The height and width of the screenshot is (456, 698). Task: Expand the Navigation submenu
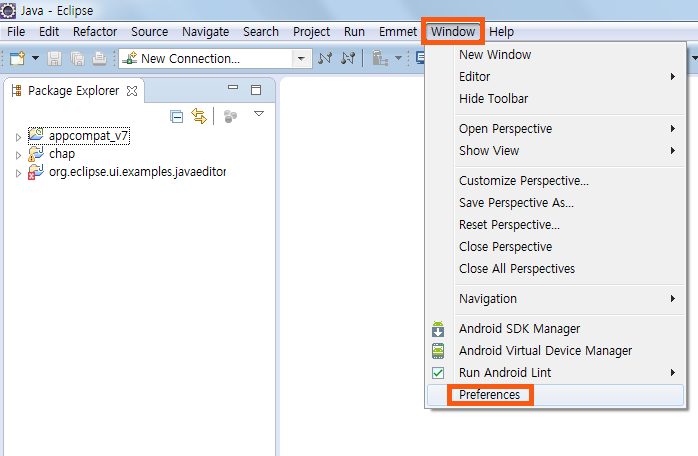(x=556, y=299)
